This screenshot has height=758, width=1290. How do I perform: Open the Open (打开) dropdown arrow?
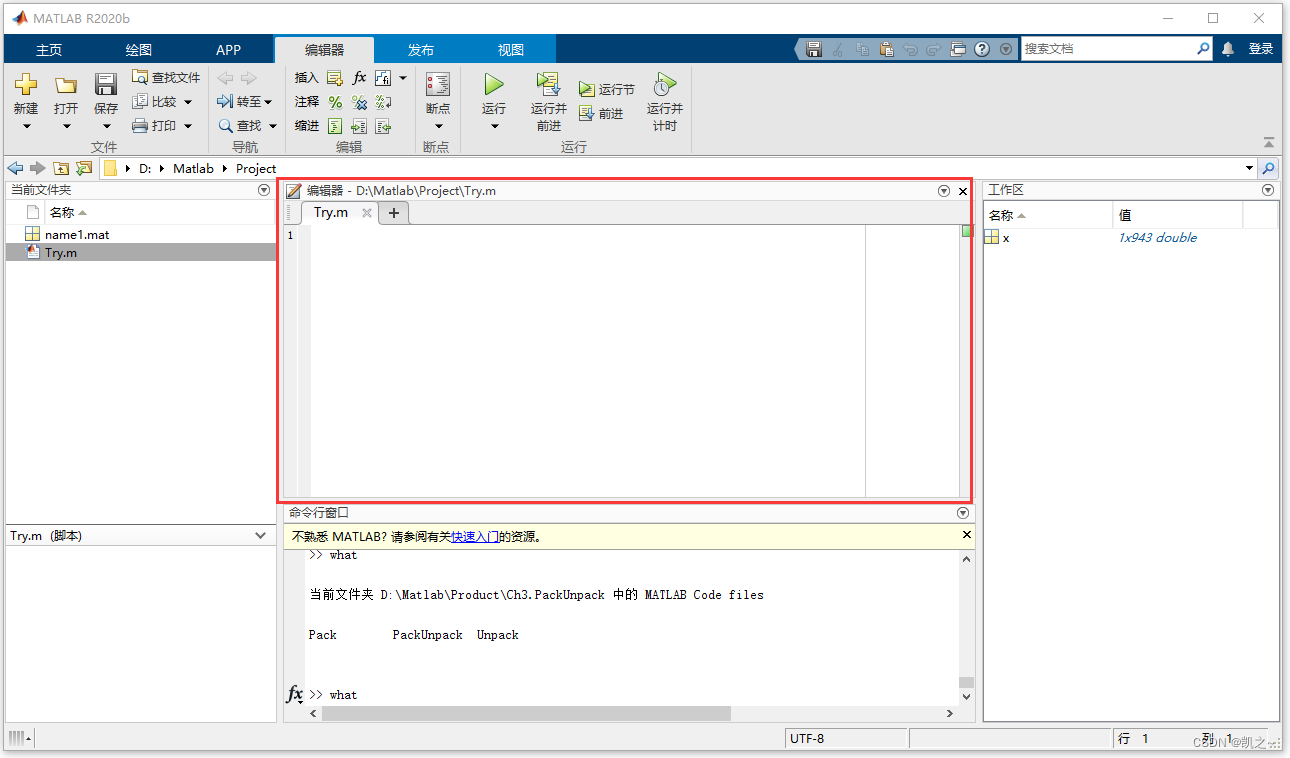pos(66,126)
